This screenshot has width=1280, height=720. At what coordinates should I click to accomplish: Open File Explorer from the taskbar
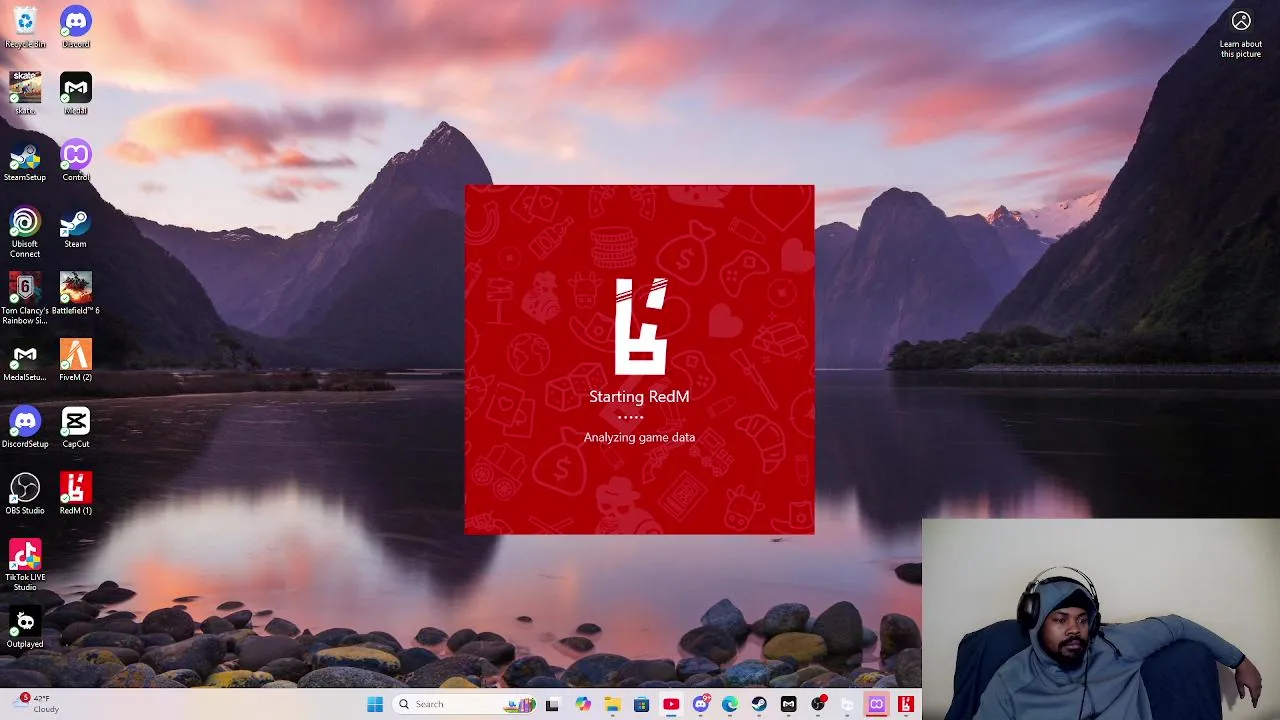click(x=612, y=704)
